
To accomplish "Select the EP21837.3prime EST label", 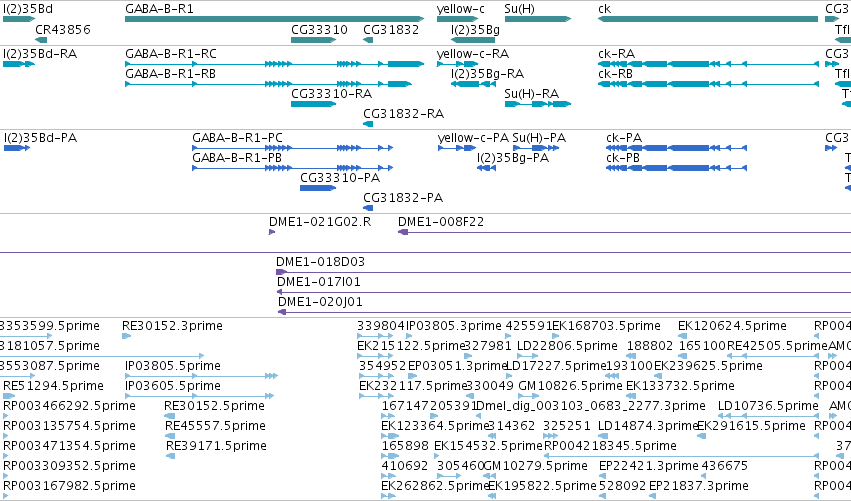I will click(x=698, y=486).
